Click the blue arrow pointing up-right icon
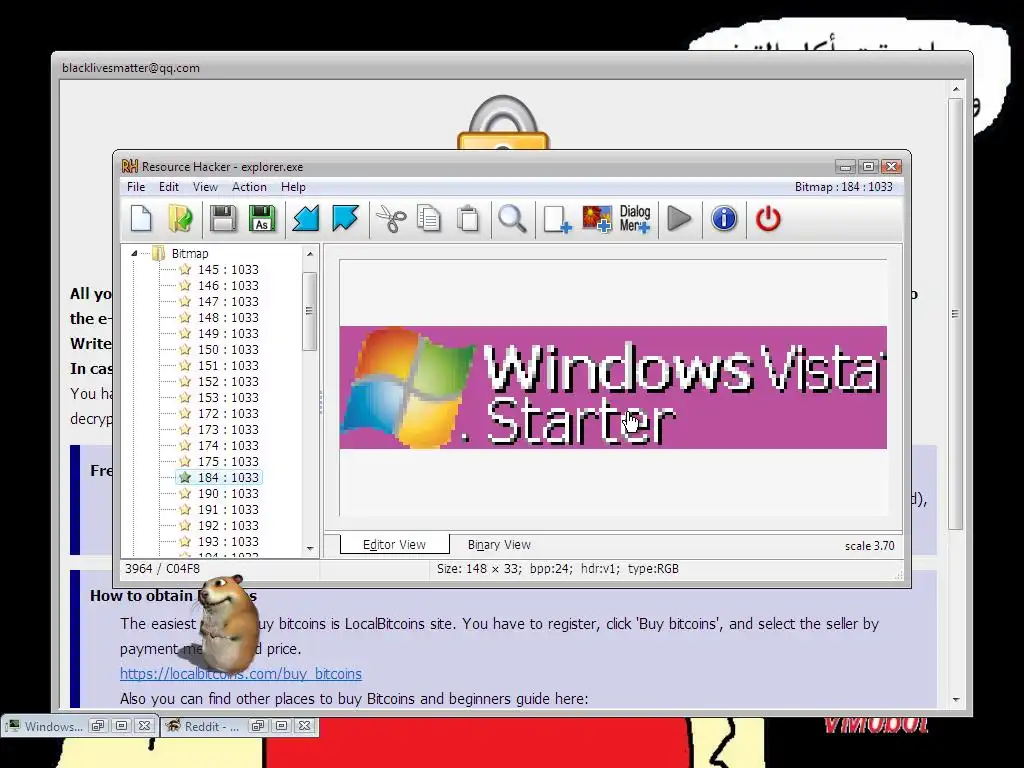The image size is (1024, 768). 345,219
